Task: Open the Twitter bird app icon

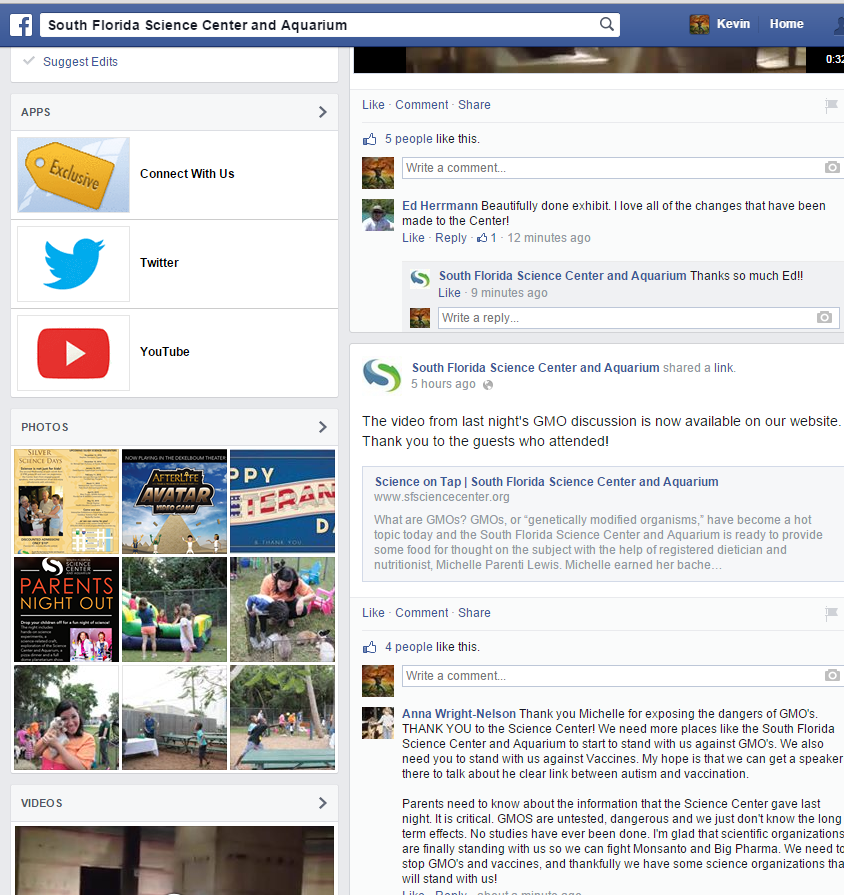Action: tap(73, 264)
